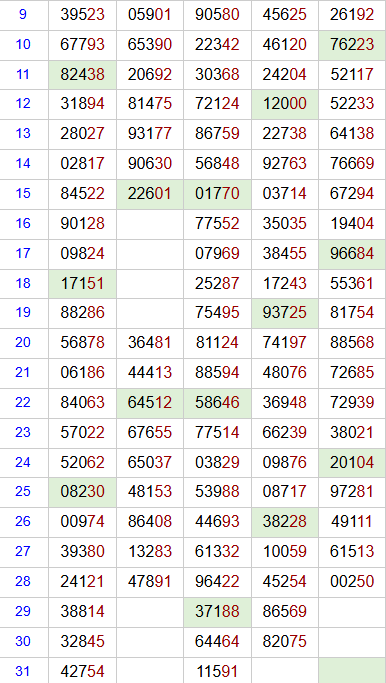Select value 35035
This screenshot has width=386, height=683.
tap(284, 223)
